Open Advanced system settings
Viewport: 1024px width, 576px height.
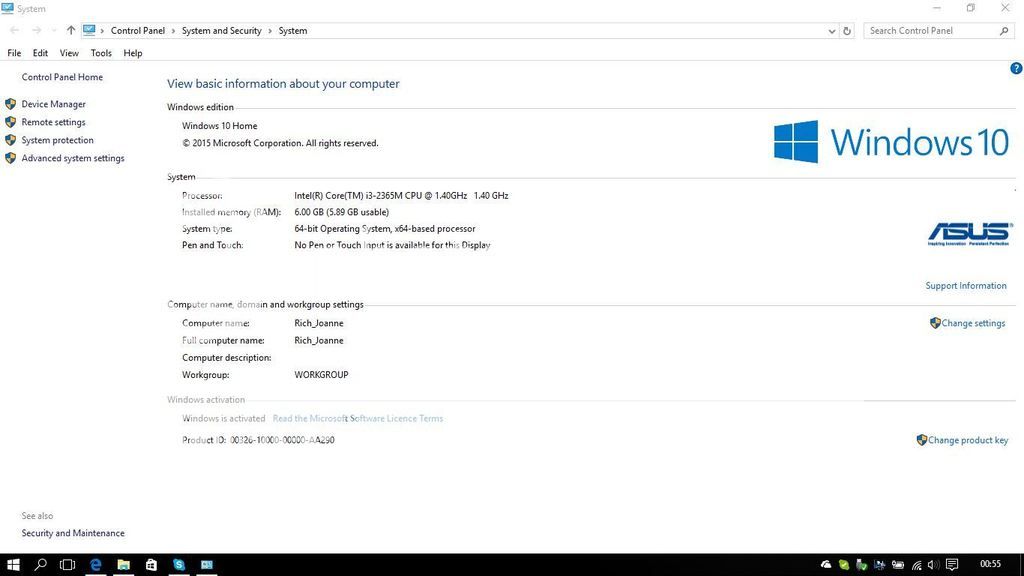click(x=72, y=158)
